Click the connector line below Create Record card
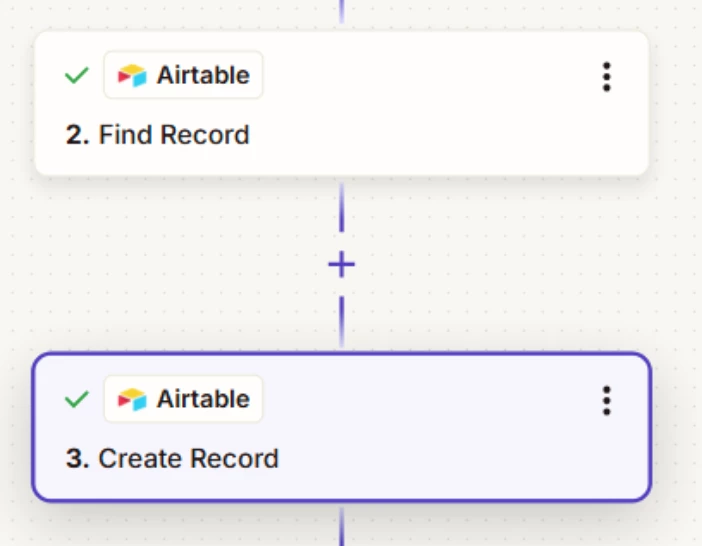Viewport: 702px width, 546px height. pos(342,527)
